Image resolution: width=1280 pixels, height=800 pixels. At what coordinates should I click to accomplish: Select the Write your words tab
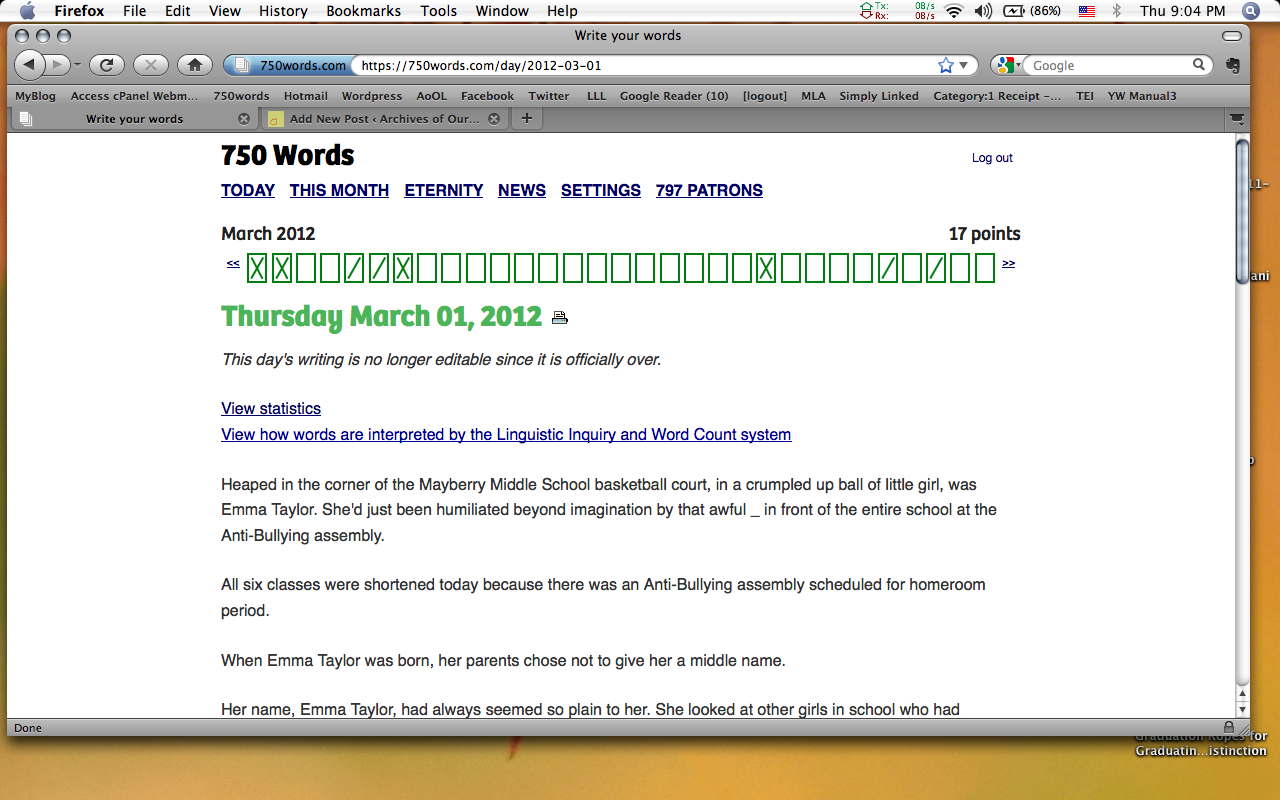132,118
